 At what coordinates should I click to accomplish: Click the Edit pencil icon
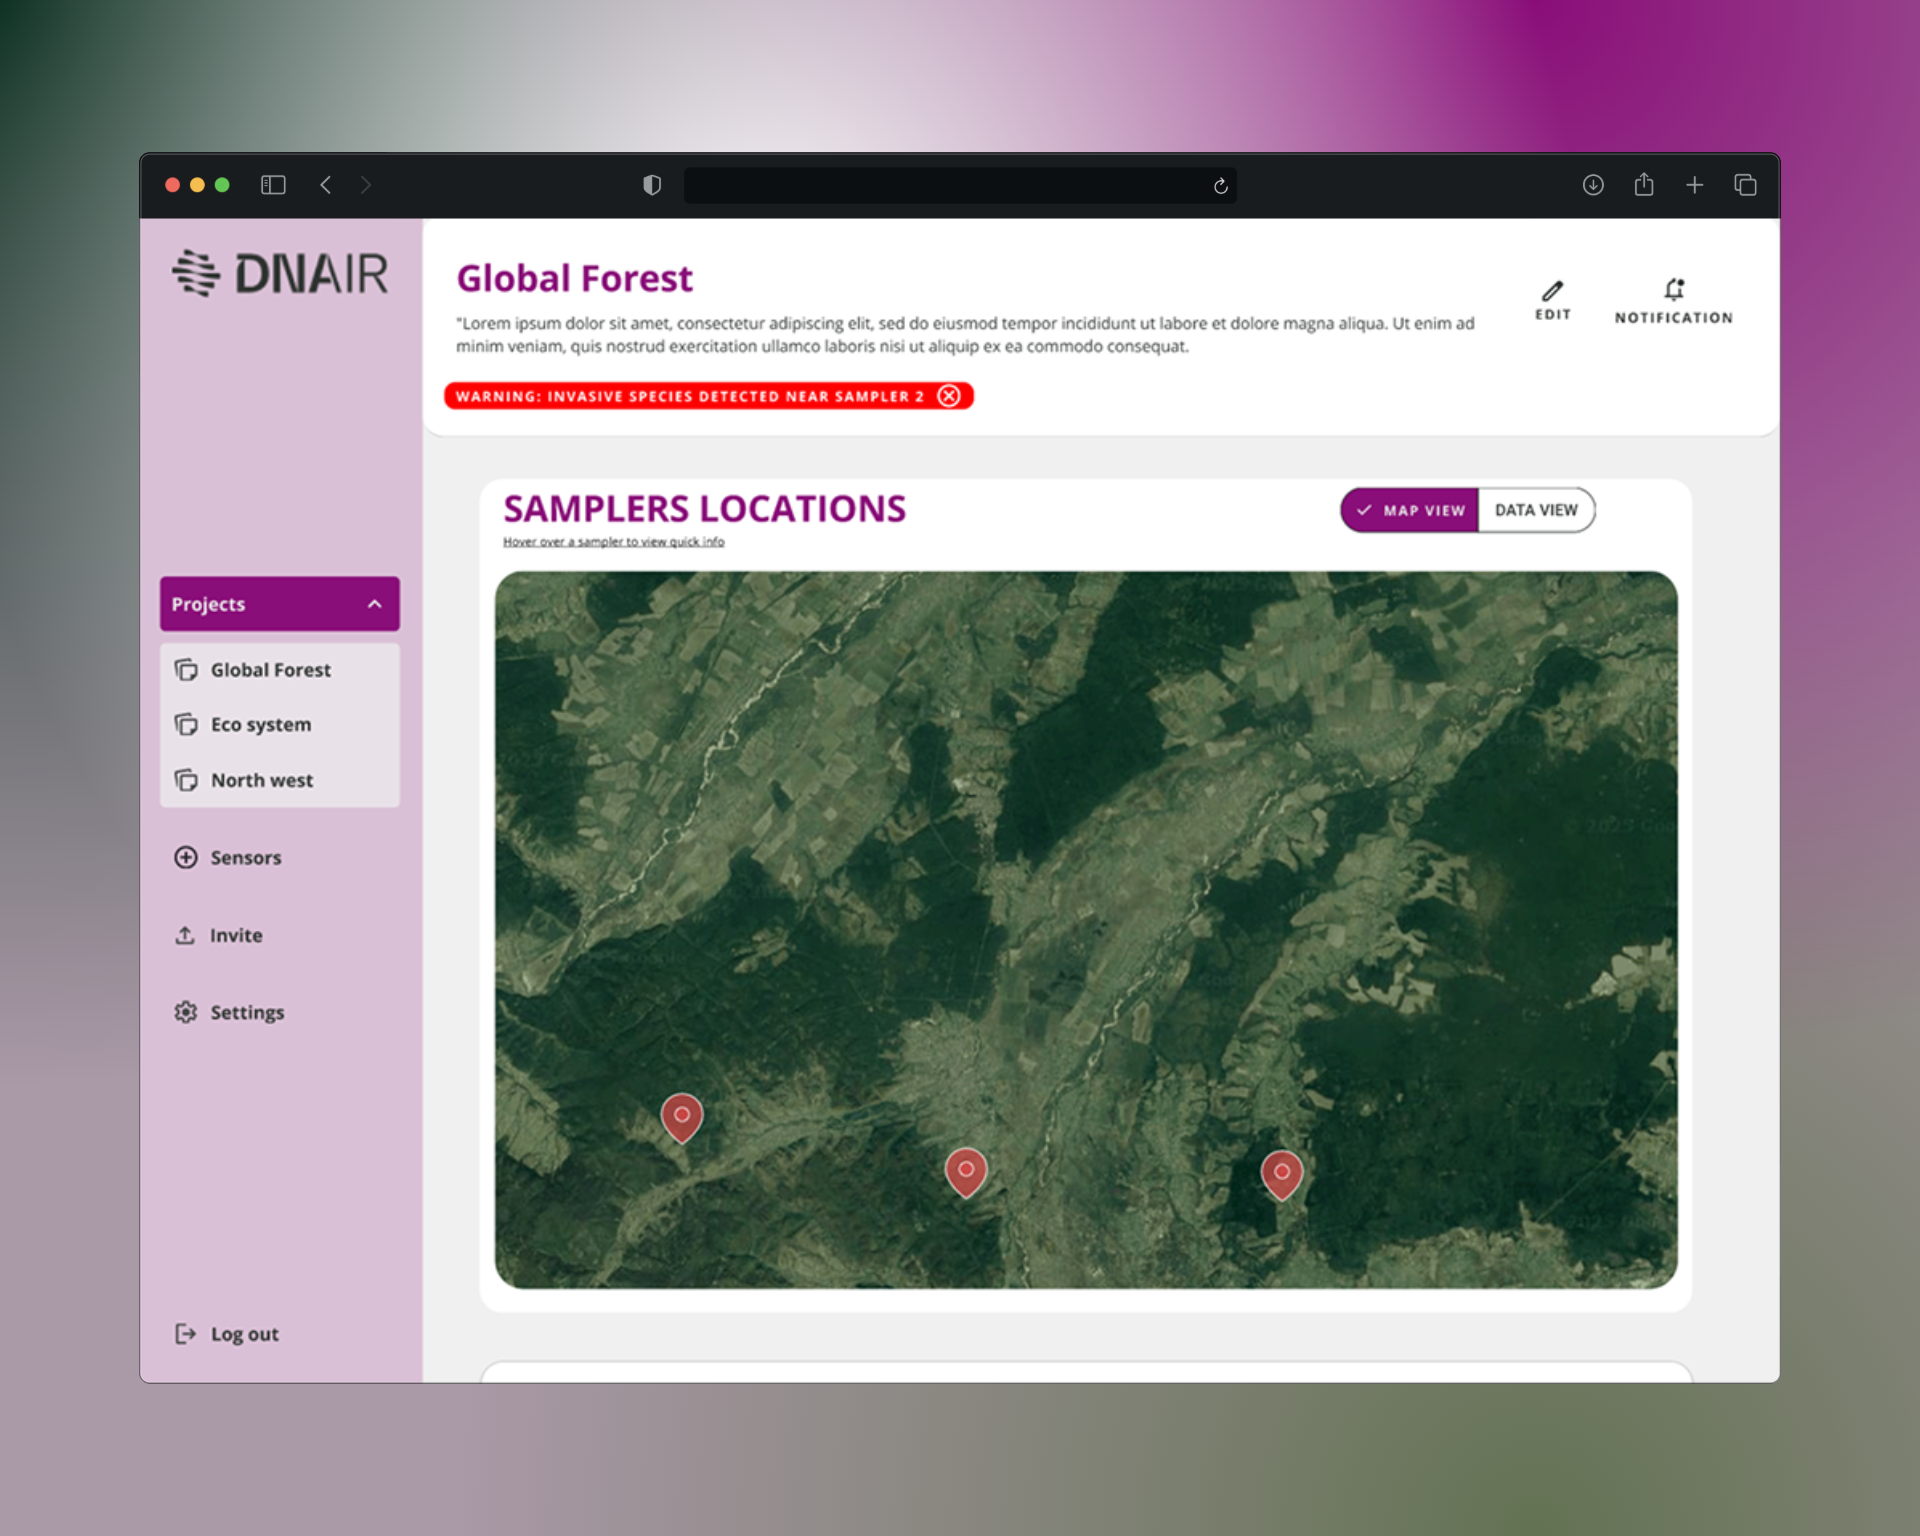point(1552,291)
